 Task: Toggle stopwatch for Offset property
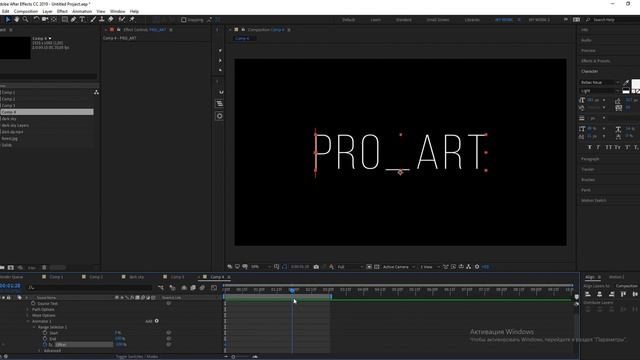pyautogui.click(x=45, y=344)
